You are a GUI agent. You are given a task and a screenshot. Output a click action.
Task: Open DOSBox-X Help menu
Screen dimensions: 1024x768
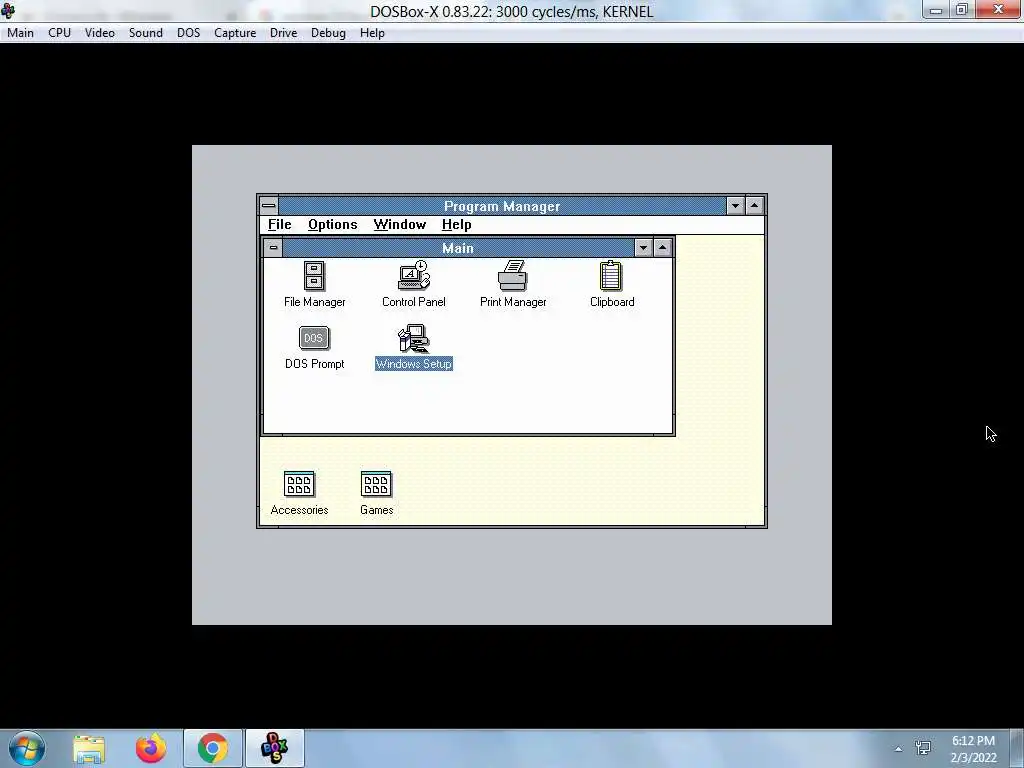click(372, 33)
